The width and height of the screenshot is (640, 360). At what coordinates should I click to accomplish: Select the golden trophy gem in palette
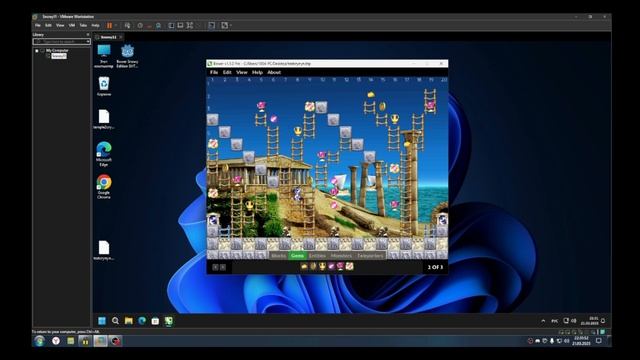point(322,266)
